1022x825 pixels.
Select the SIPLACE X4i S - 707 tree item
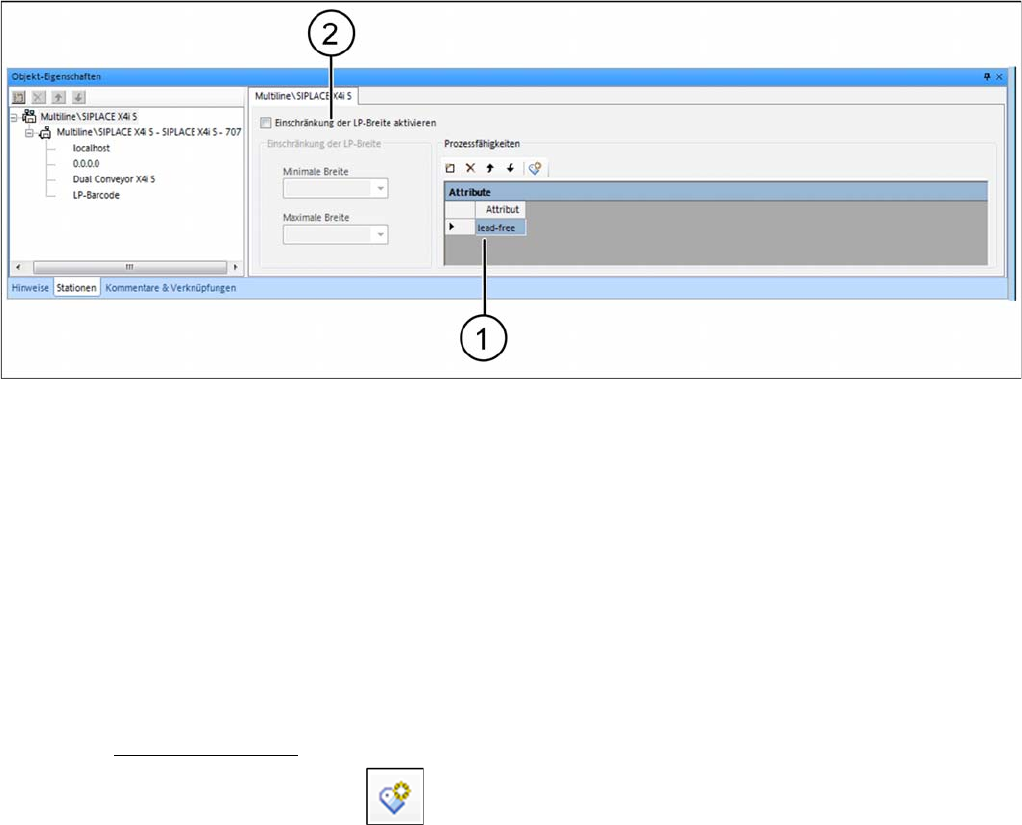[149, 132]
